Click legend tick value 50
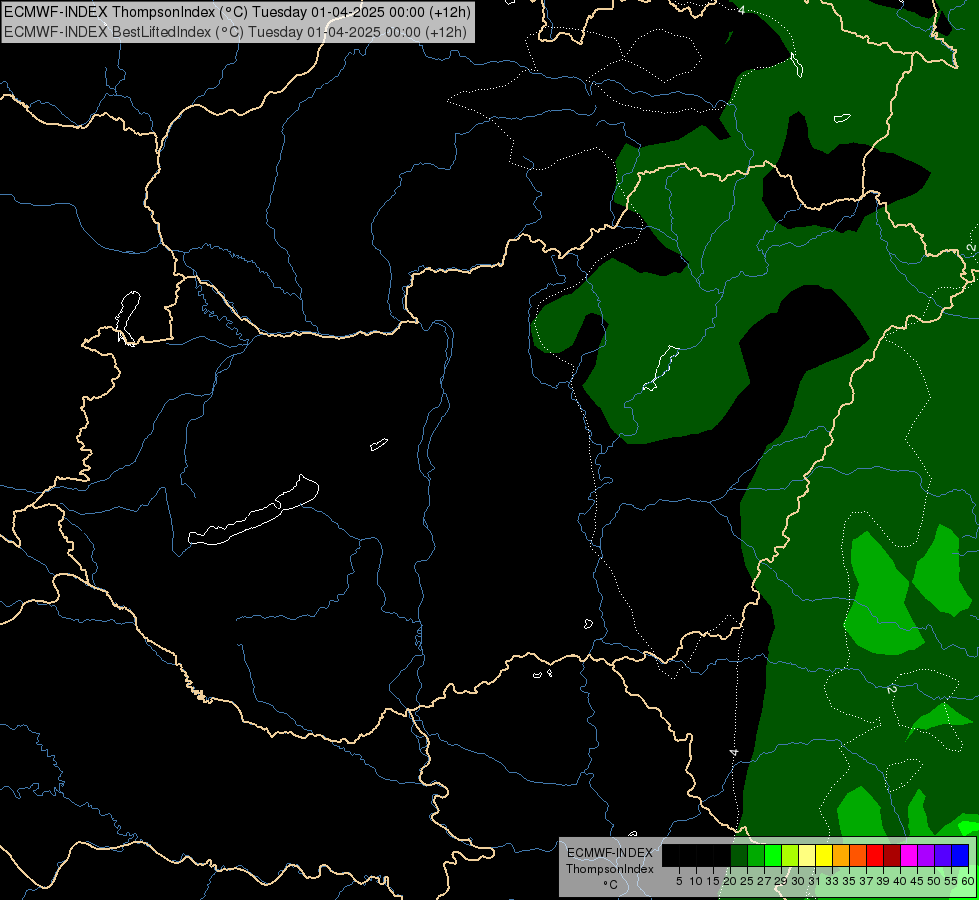The height and width of the screenshot is (900, 979). pyautogui.click(x=934, y=881)
